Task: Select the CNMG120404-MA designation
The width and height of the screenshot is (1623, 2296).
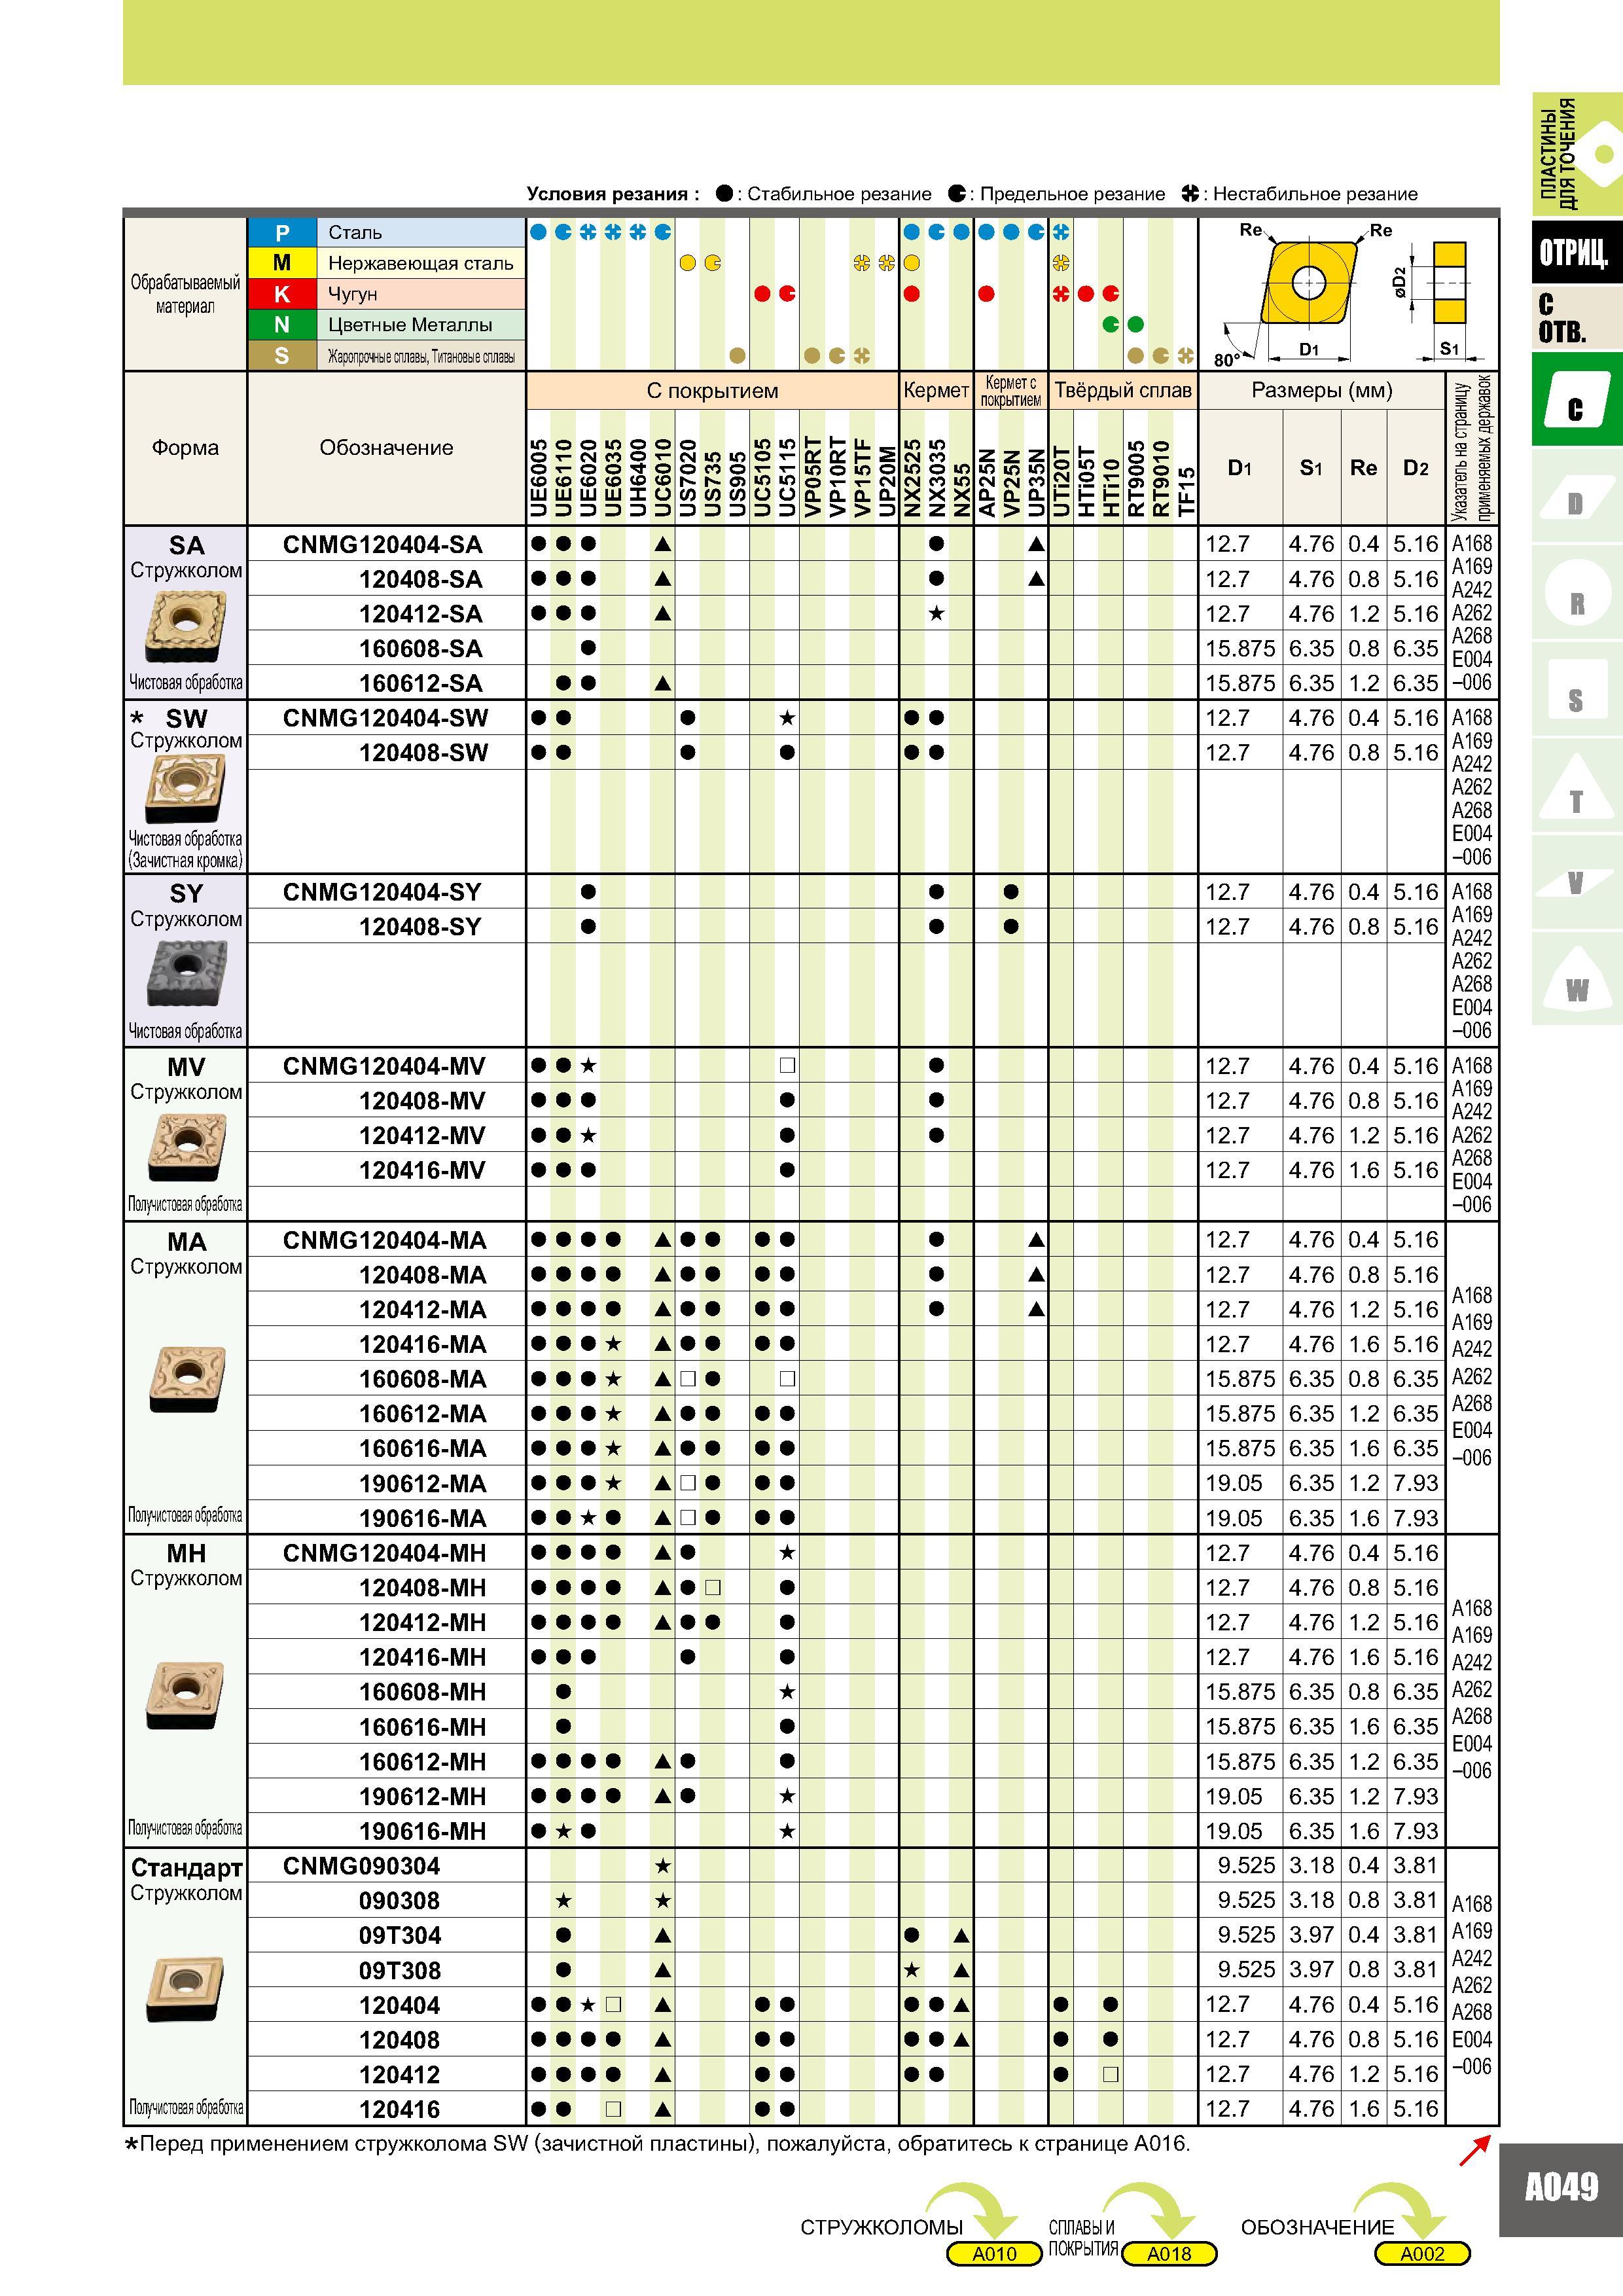Action: (385, 1241)
